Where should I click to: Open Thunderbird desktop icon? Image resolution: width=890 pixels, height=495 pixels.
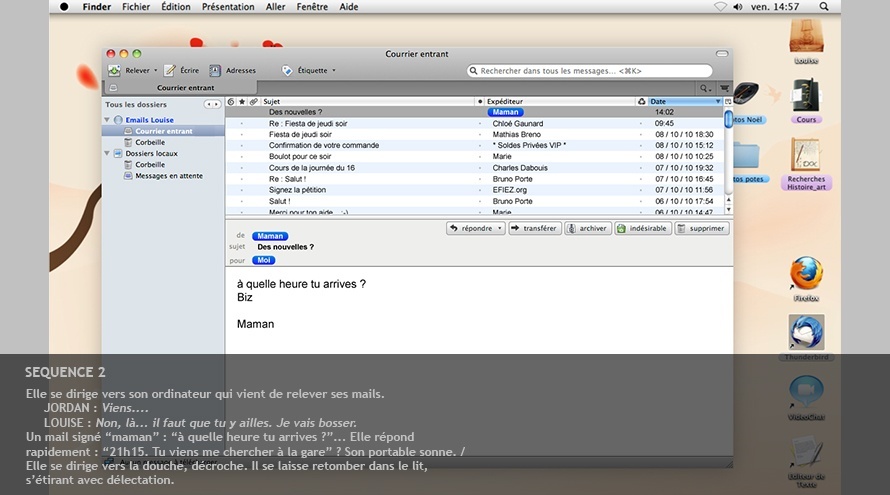tap(806, 334)
